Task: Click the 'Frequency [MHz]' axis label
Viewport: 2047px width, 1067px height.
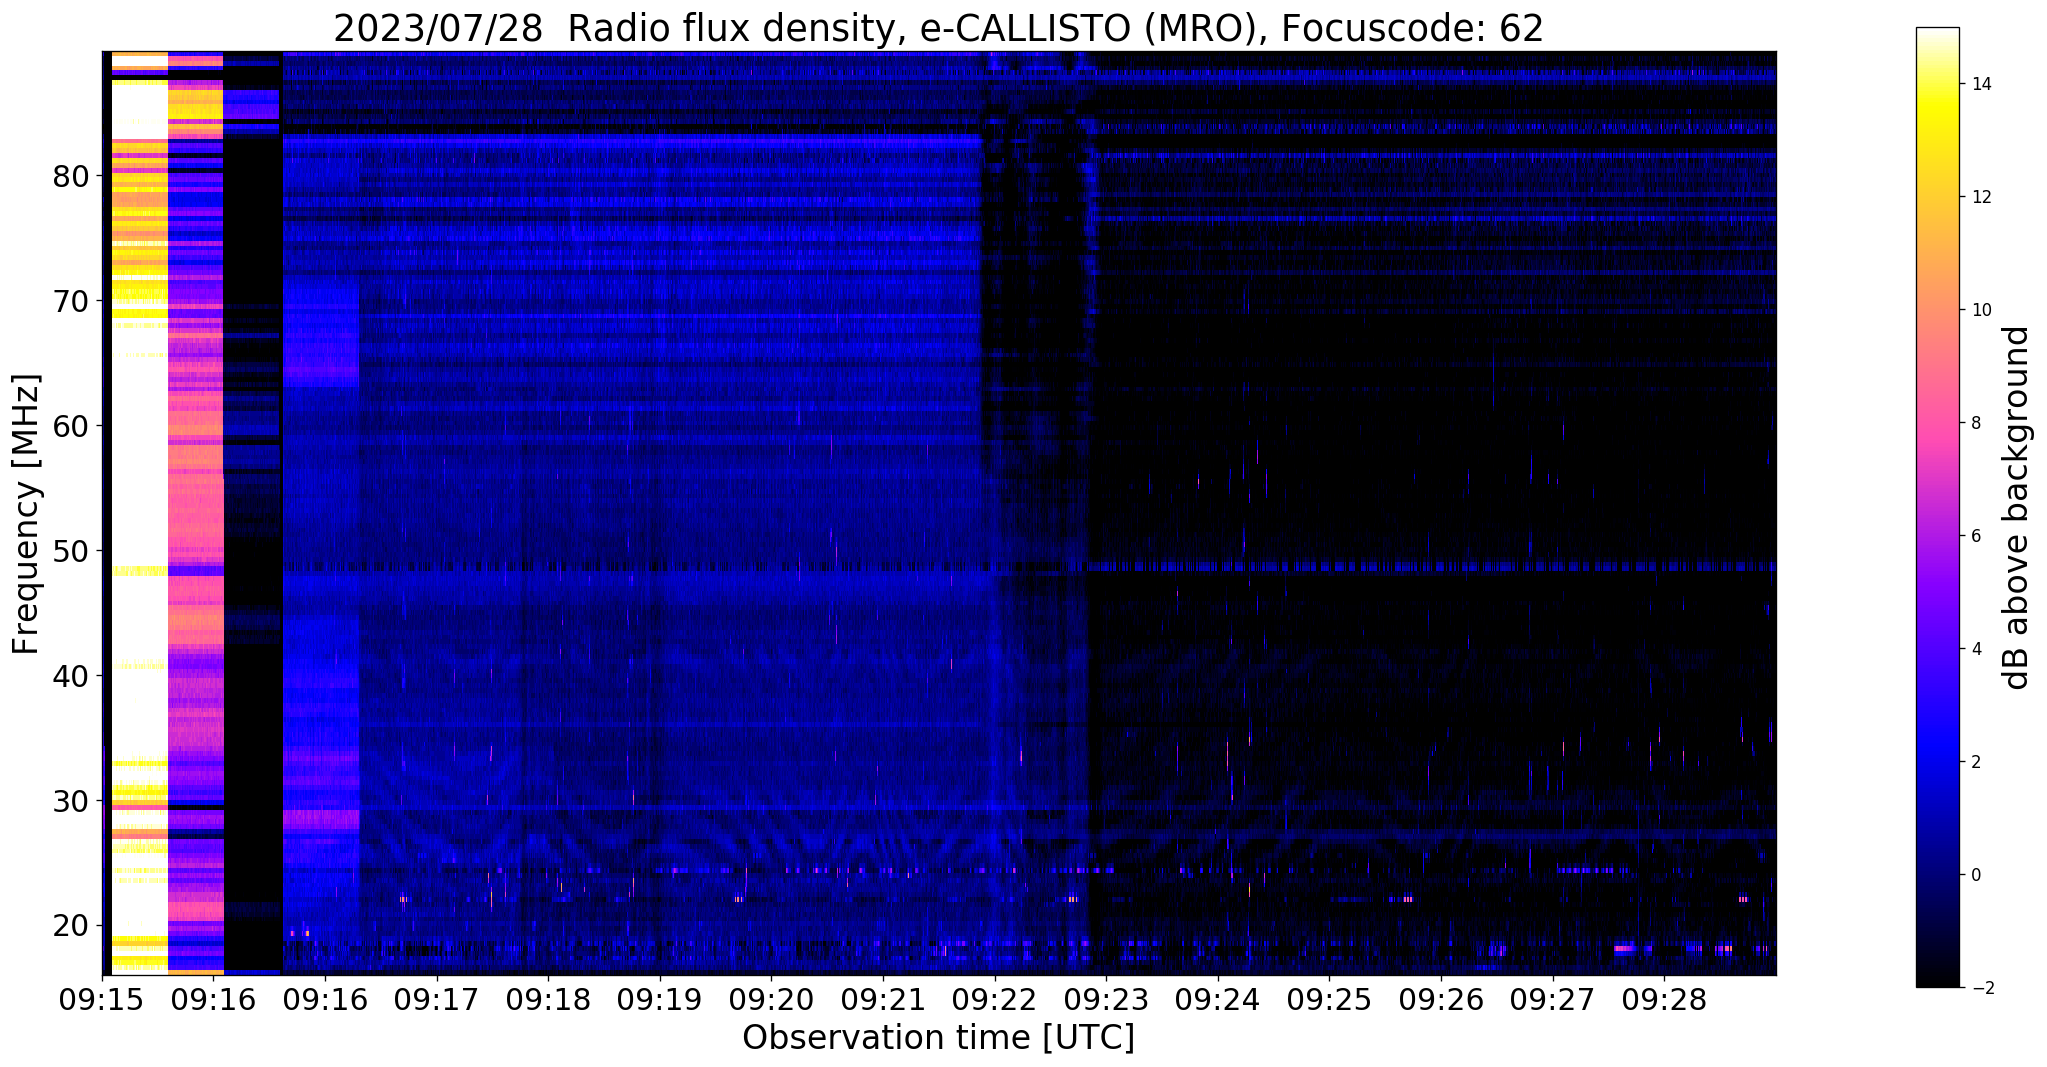Action: [x=27, y=513]
